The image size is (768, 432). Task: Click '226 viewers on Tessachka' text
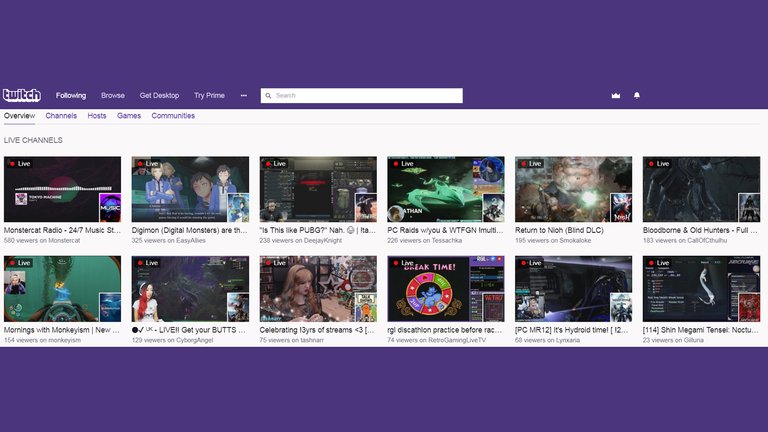(x=425, y=240)
